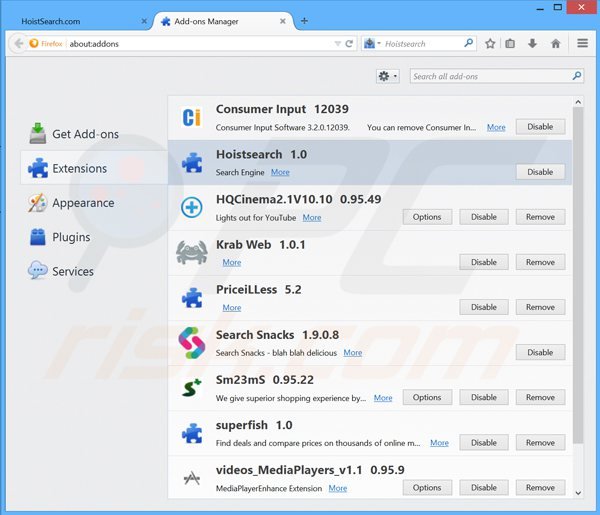The width and height of the screenshot is (600, 515).
Task: Disable the Krab Web extension
Action: coord(484,262)
